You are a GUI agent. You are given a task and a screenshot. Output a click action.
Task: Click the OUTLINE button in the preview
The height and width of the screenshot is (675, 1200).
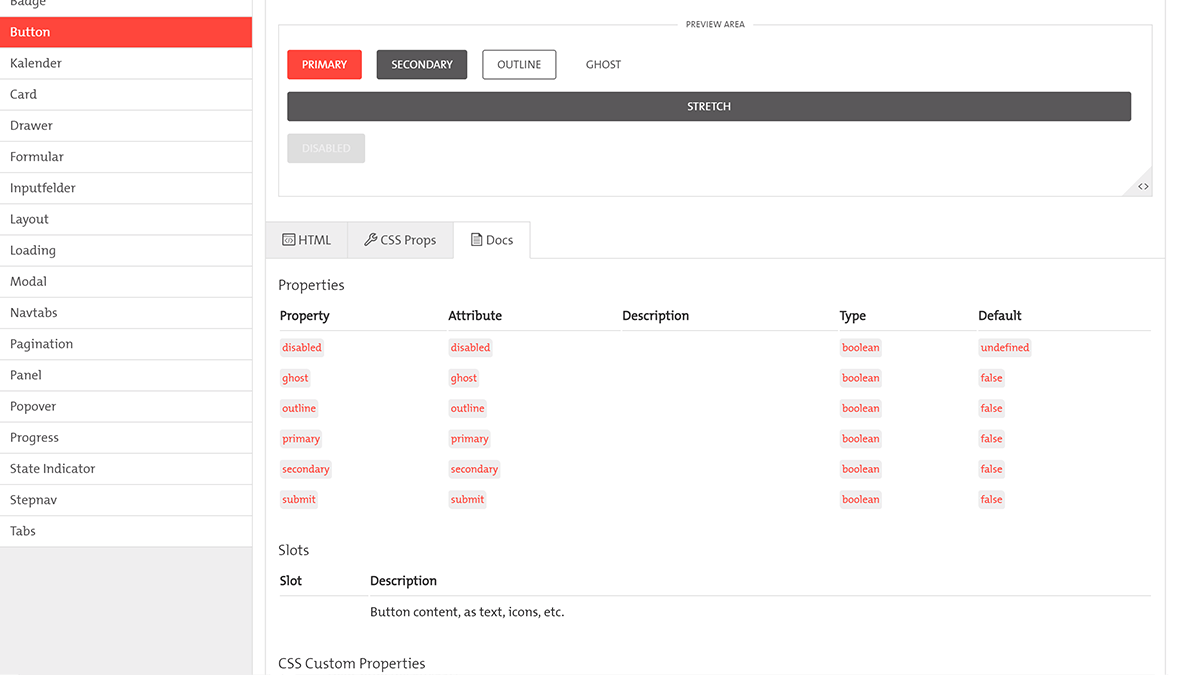(x=519, y=64)
